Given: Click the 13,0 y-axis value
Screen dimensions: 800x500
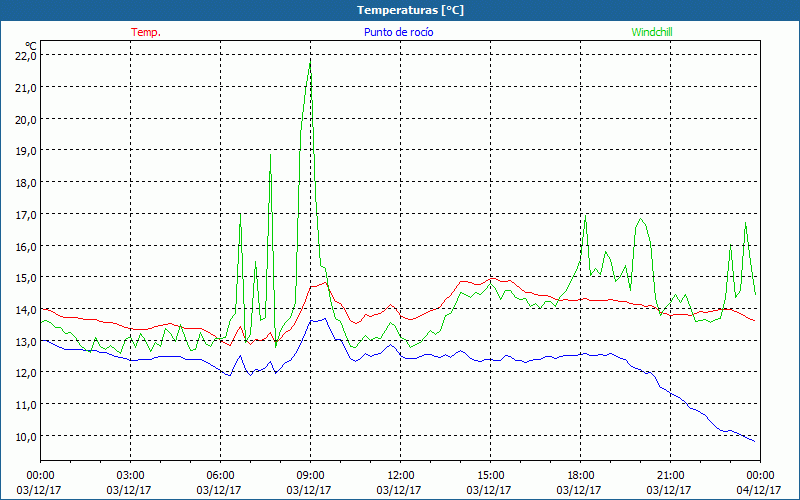Looking at the screenshot, I should coord(26,341).
